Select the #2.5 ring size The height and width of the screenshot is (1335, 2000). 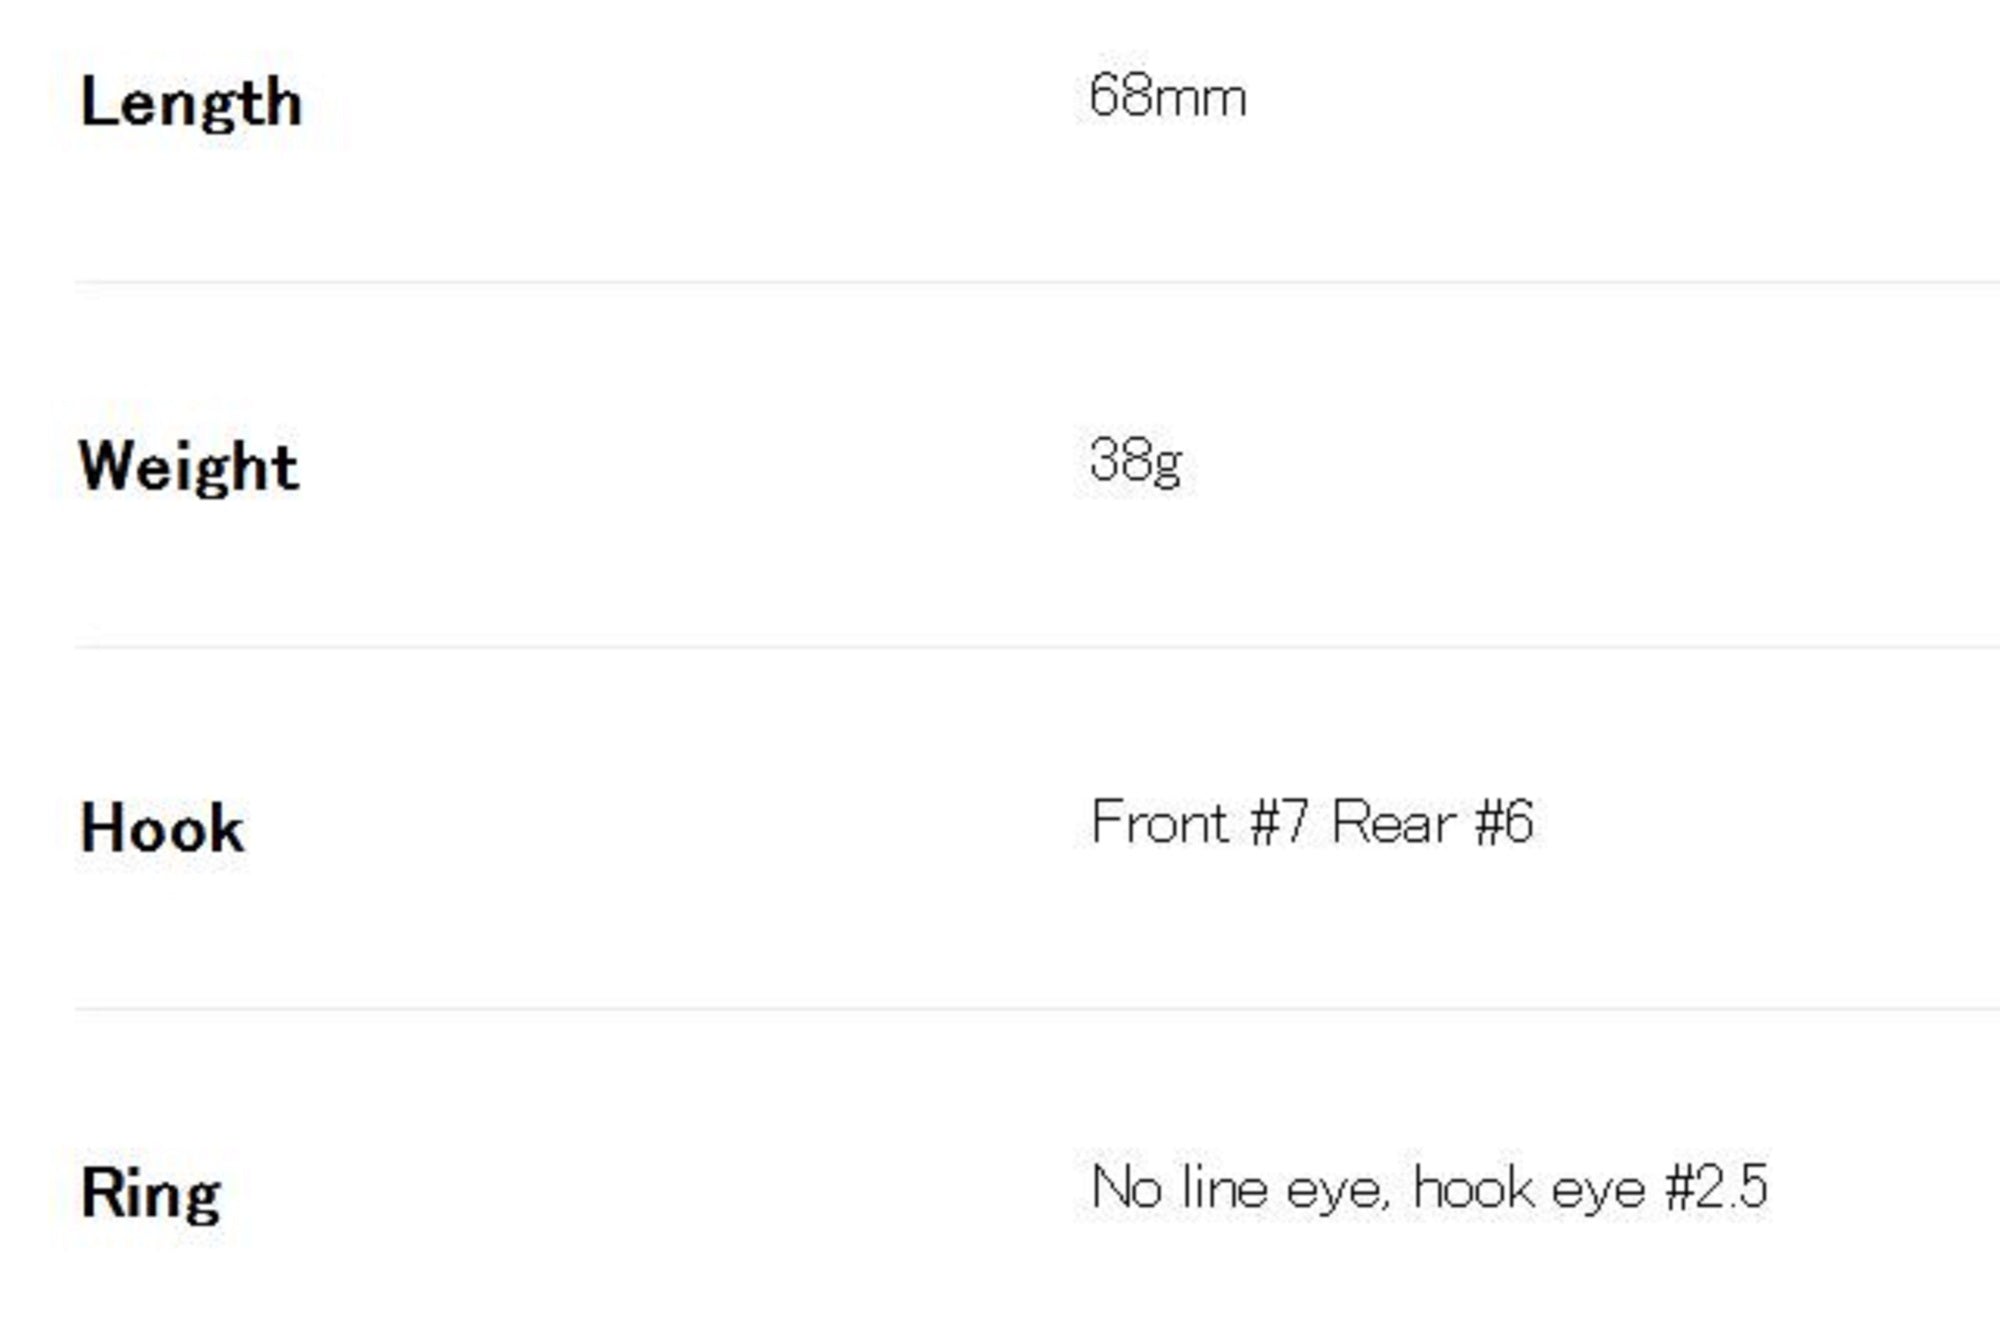coord(1717,1188)
